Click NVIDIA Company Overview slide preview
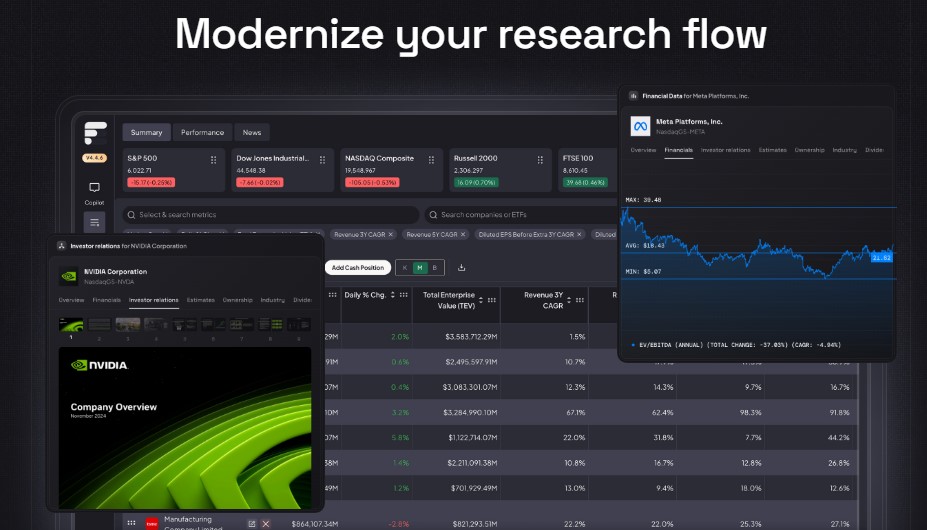 coord(185,428)
